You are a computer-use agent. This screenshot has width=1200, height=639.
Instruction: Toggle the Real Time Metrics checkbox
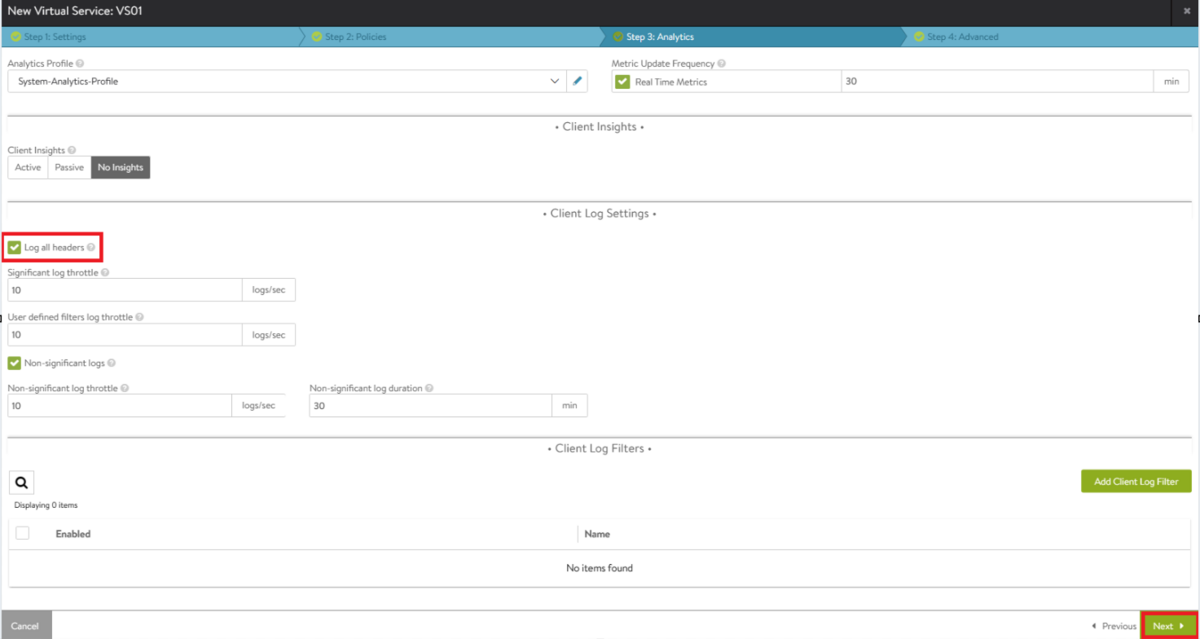click(623, 81)
